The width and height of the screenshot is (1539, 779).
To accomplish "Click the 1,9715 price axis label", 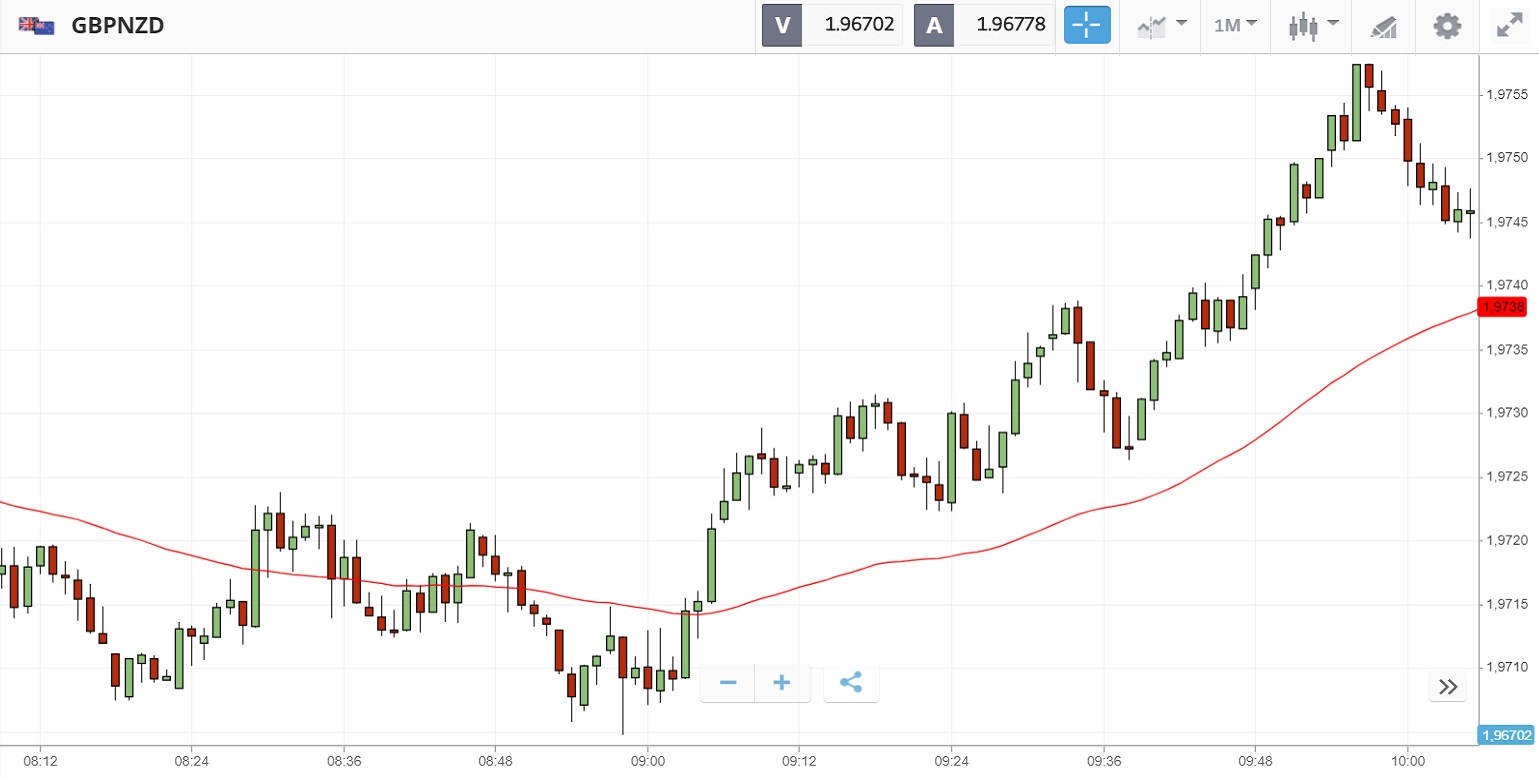I will [1505, 604].
